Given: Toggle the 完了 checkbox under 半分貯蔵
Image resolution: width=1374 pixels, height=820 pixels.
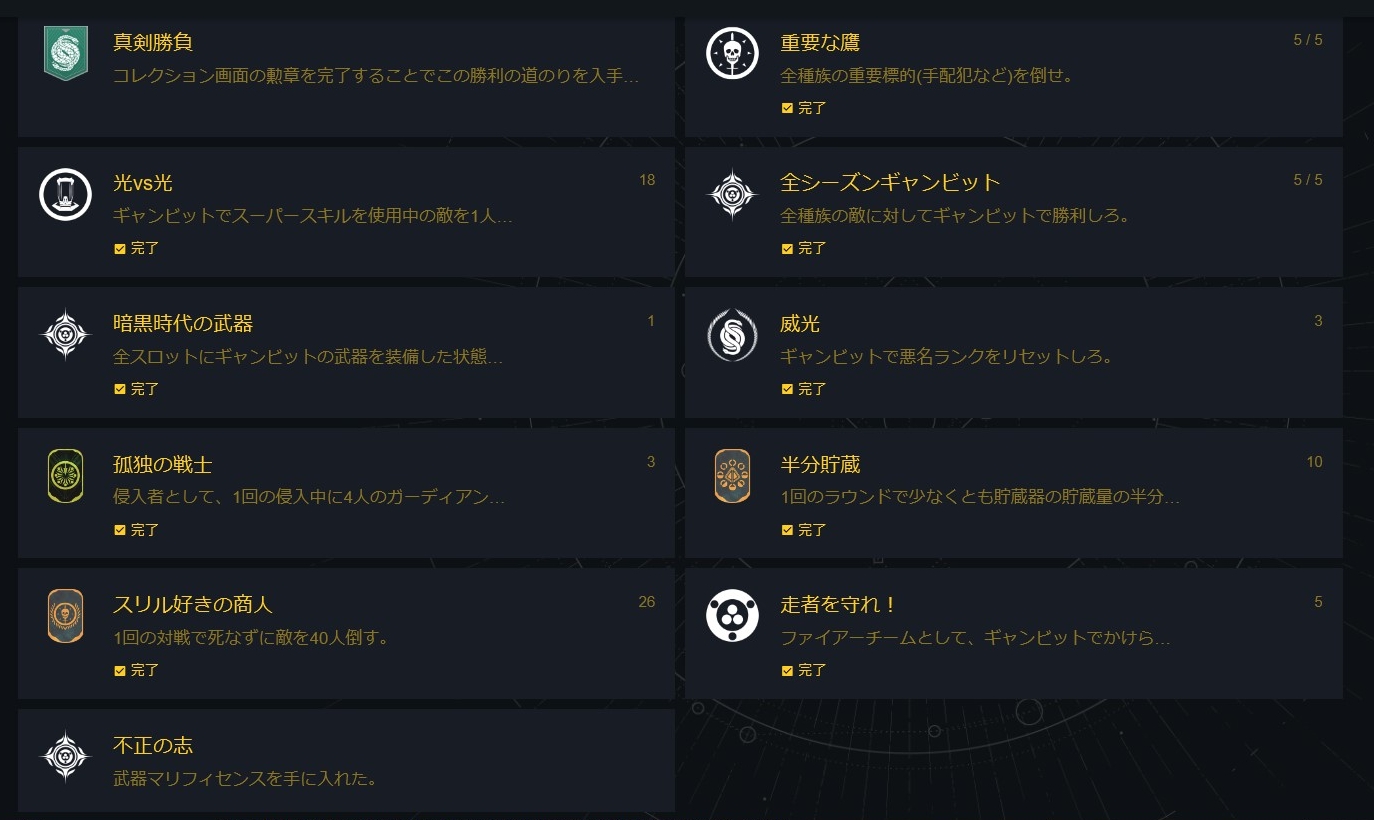Looking at the screenshot, I should (x=787, y=530).
